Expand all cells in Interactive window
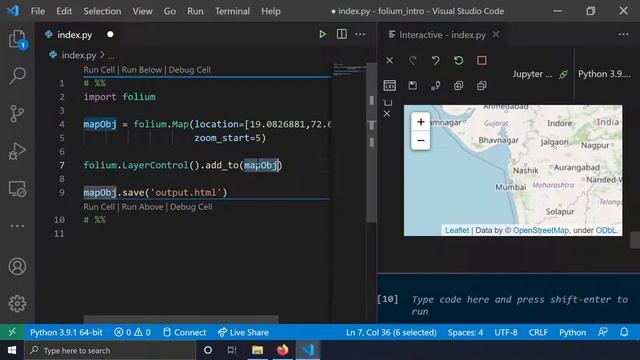 458,85
